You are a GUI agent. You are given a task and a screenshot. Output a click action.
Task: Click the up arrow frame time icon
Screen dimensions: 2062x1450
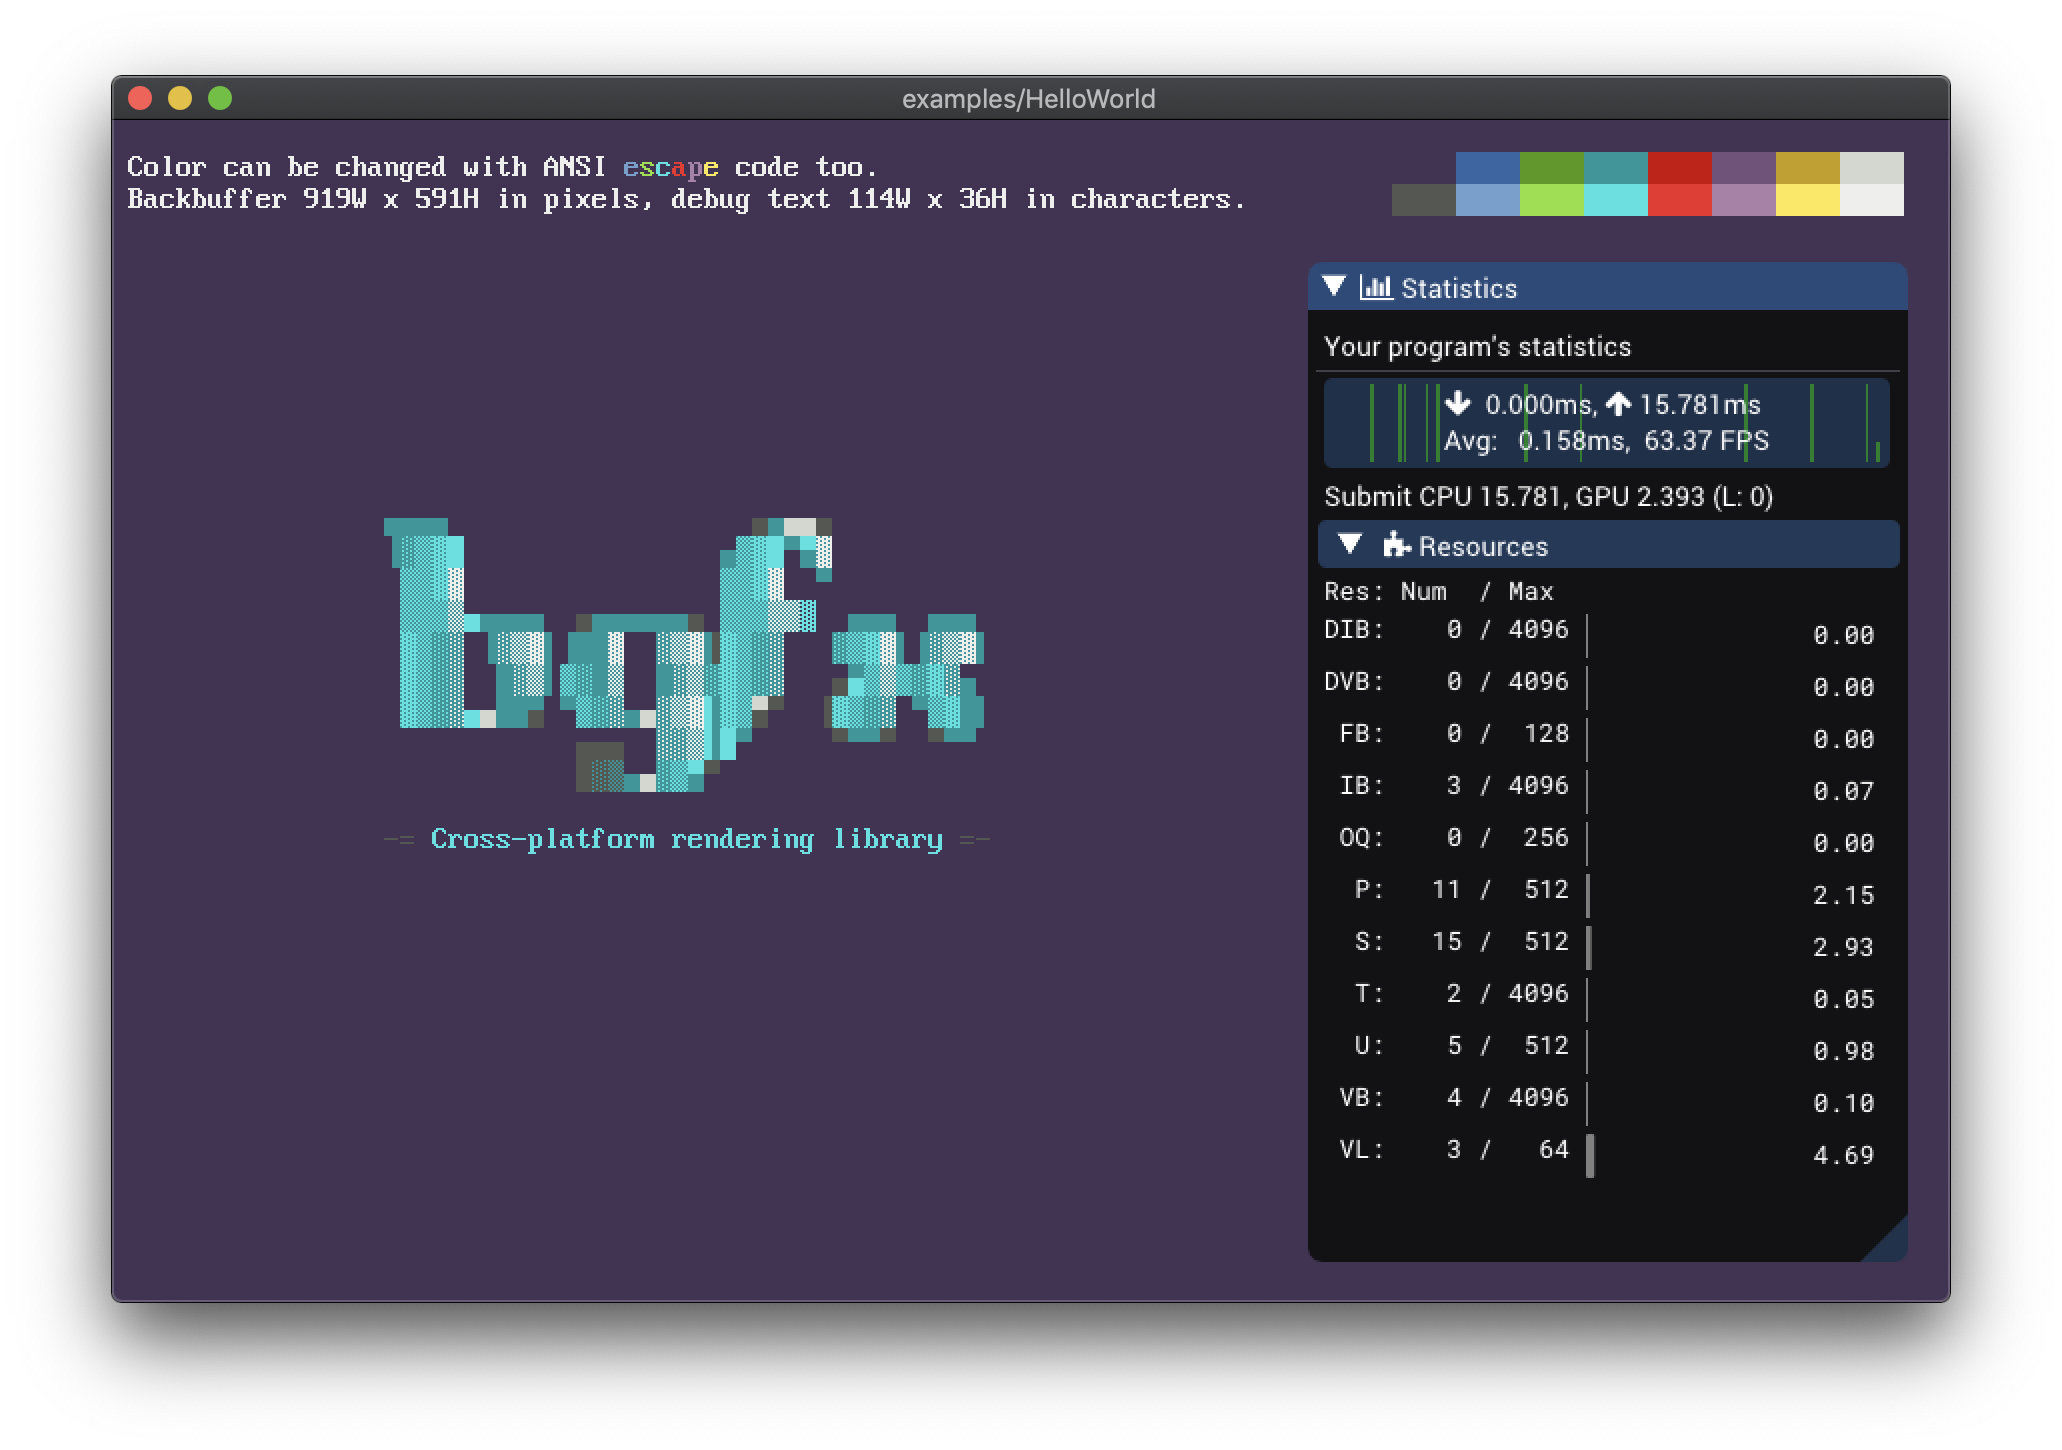(x=1618, y=404)
